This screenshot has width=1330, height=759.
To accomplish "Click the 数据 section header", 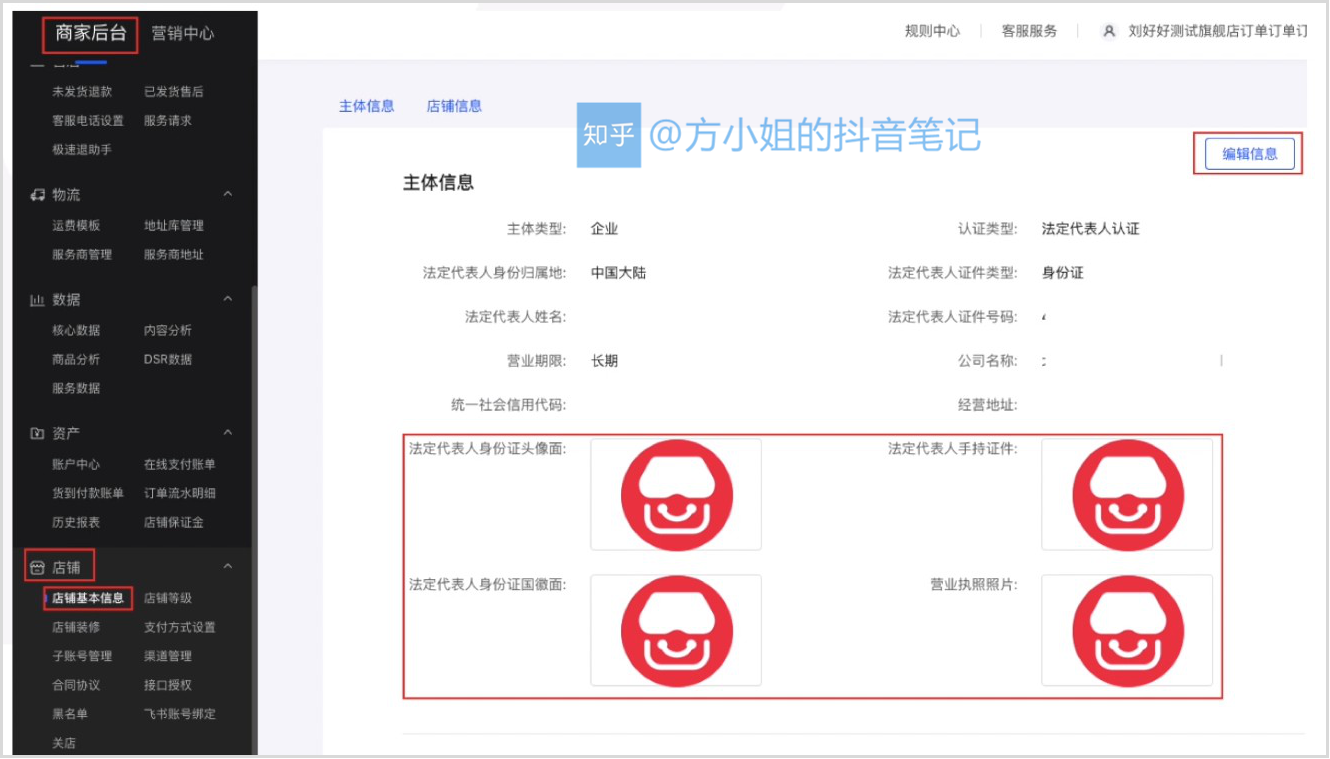I will 133,299.
